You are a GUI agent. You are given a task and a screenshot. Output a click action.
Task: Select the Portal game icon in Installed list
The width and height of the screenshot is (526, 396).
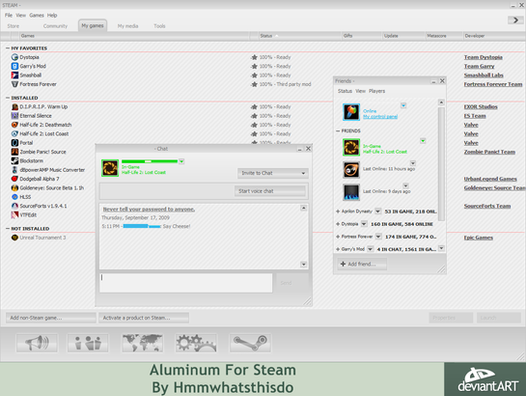click(14, 143)
